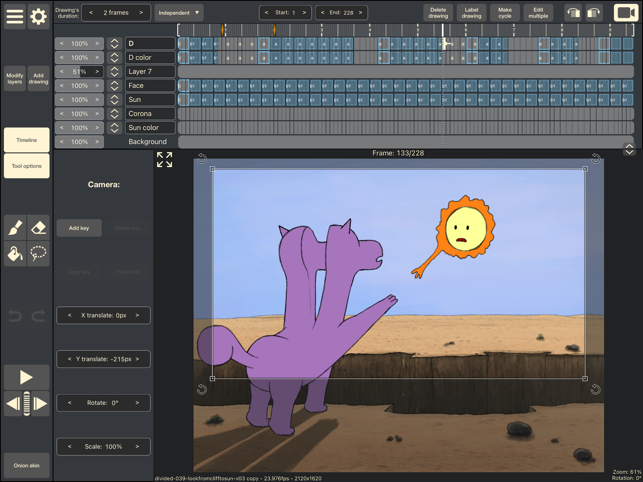
Task: Click the white playhead on the ruler
Action: pos(442,30)
